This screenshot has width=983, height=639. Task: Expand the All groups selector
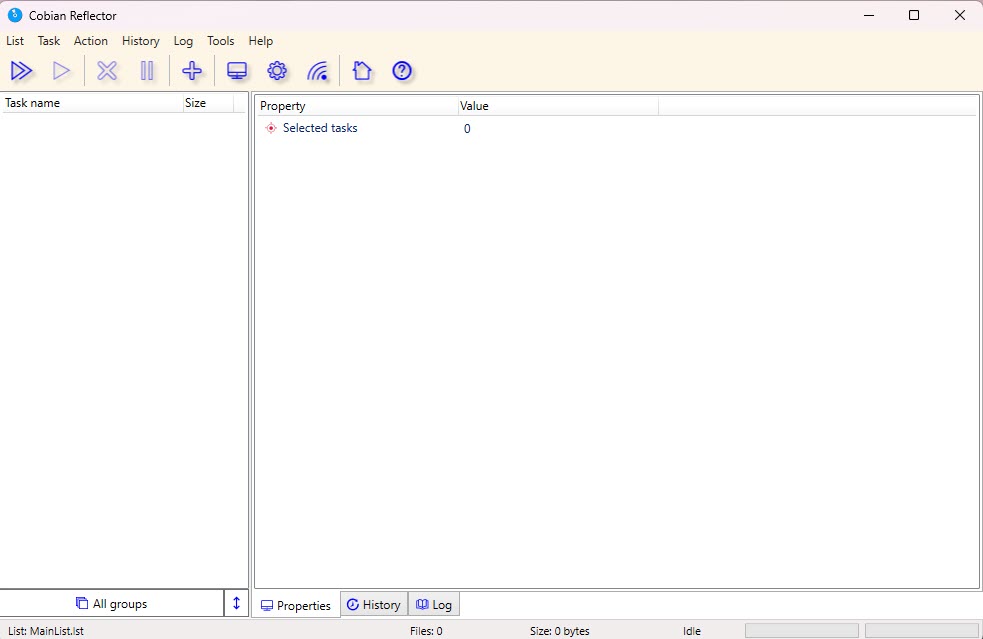pos(111,604)
